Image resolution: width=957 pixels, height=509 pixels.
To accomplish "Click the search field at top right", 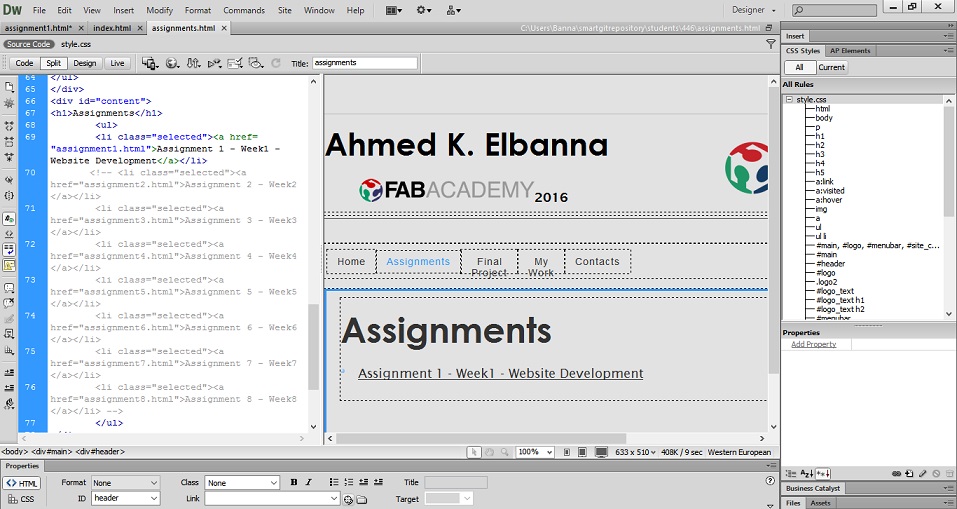I will point(834,10).
